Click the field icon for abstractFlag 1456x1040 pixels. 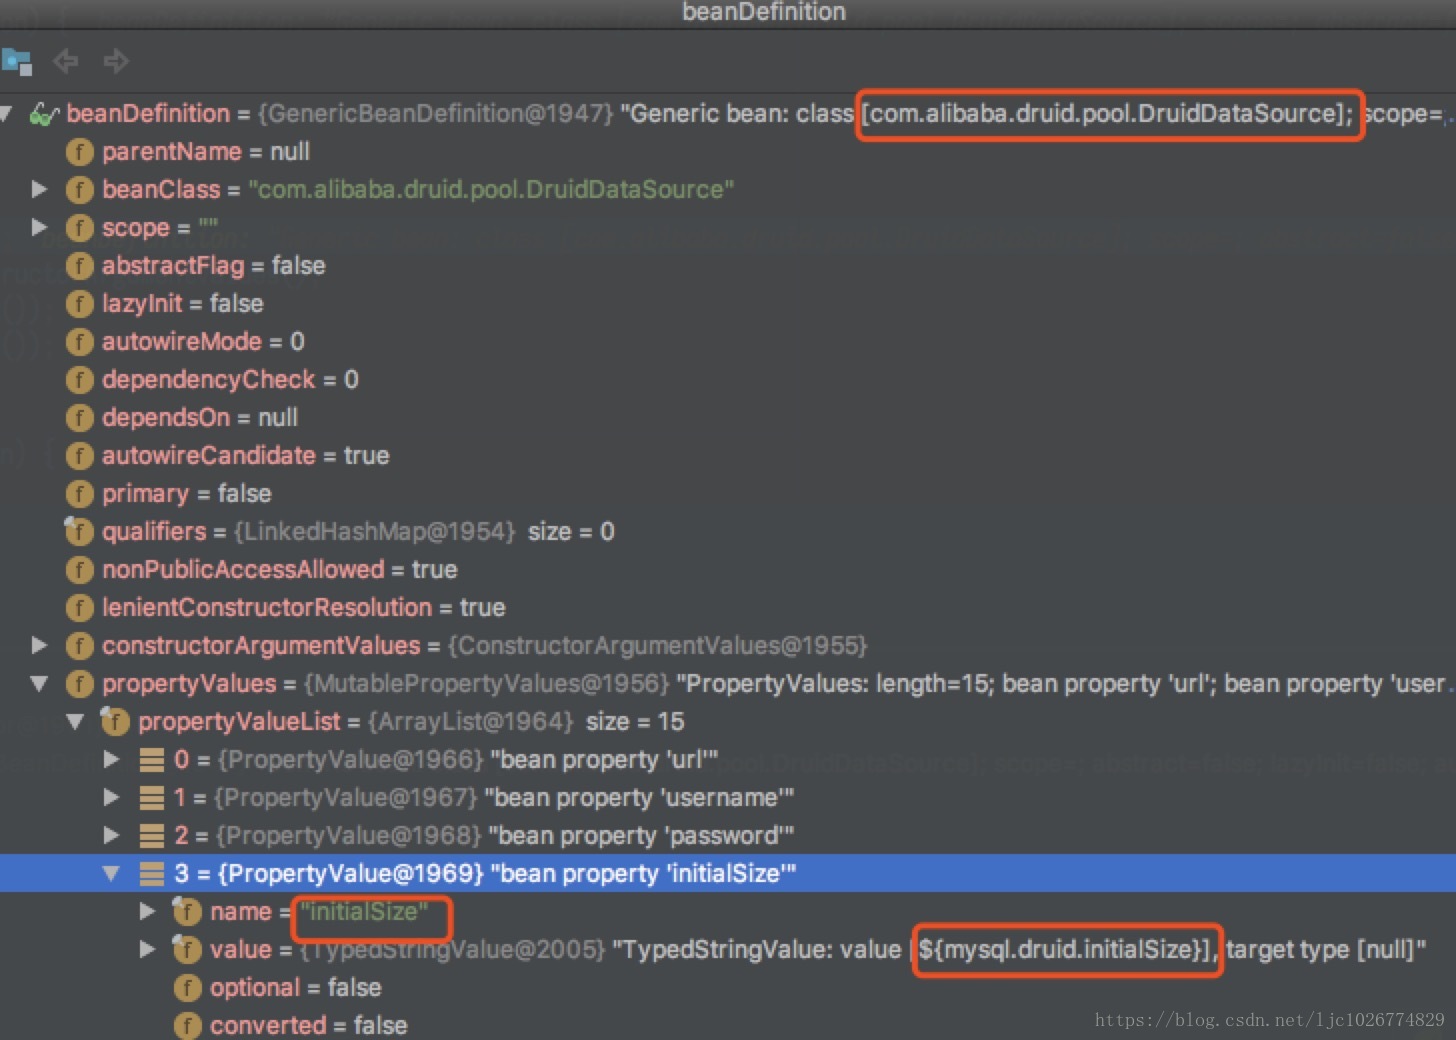coord(79,266)
